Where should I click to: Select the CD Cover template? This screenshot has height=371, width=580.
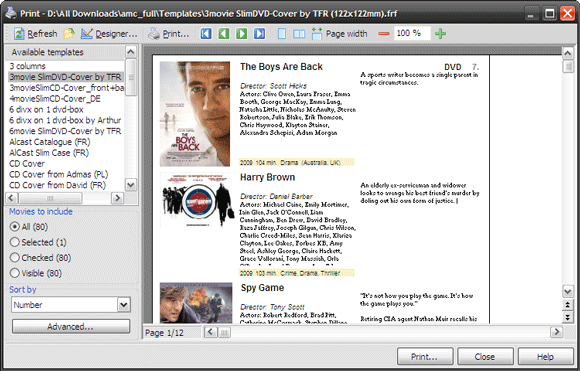(66, 163)
